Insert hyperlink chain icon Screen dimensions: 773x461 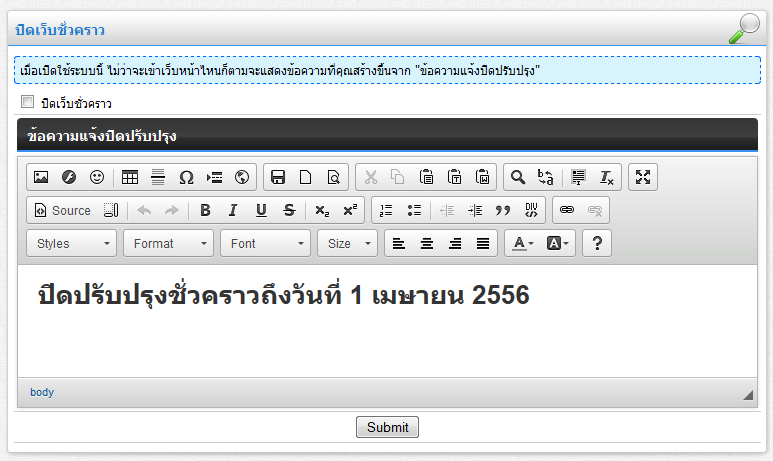coord(567,211)
